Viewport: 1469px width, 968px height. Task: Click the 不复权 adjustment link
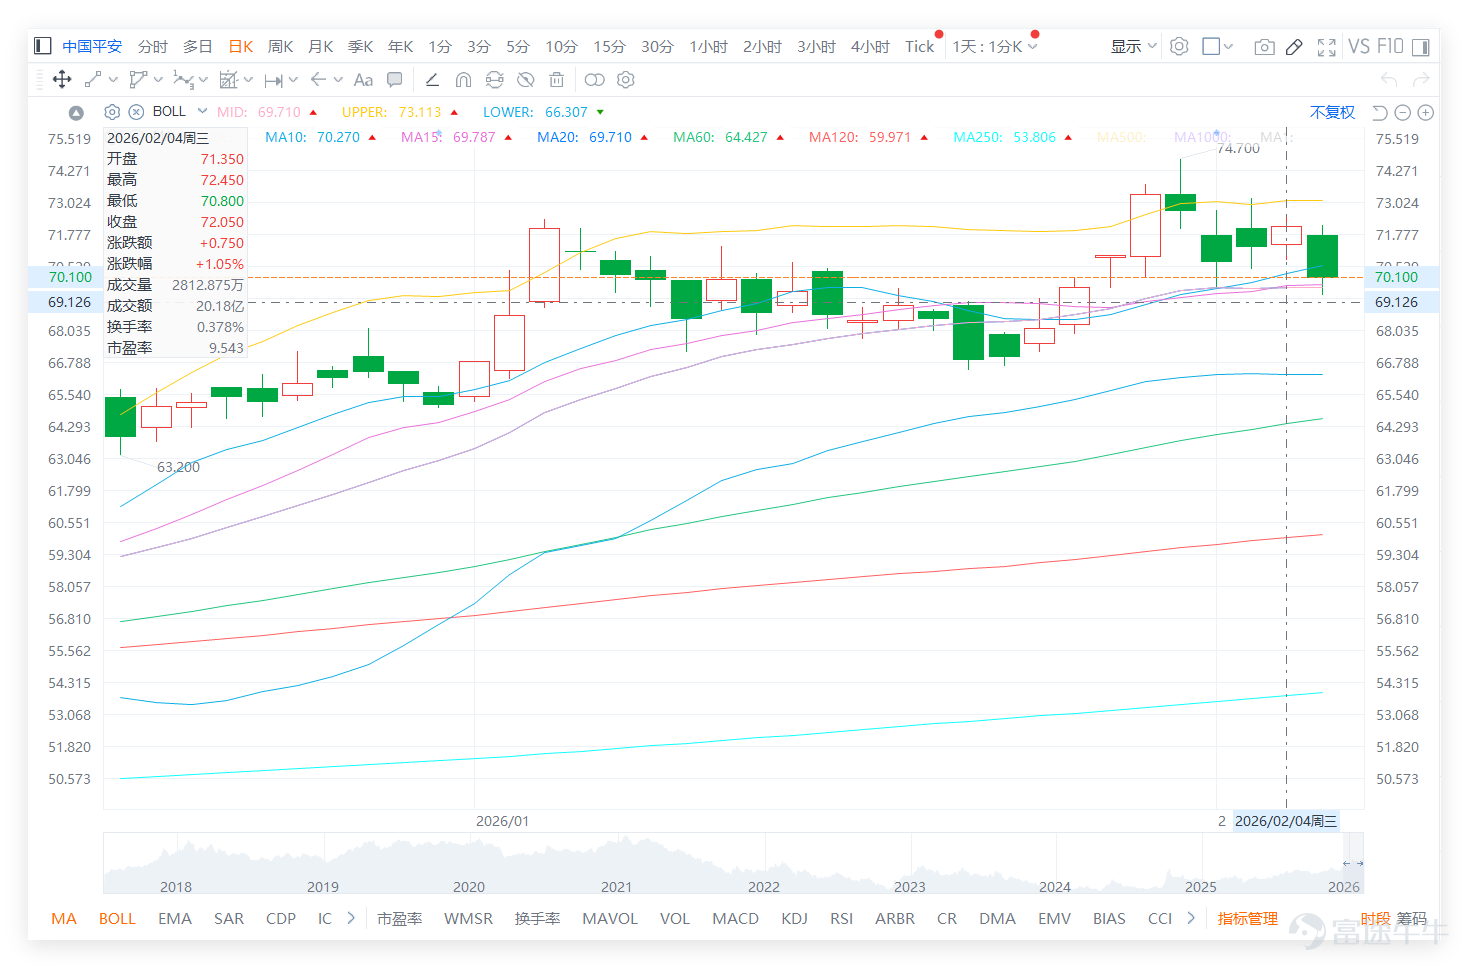[1332, 112]
